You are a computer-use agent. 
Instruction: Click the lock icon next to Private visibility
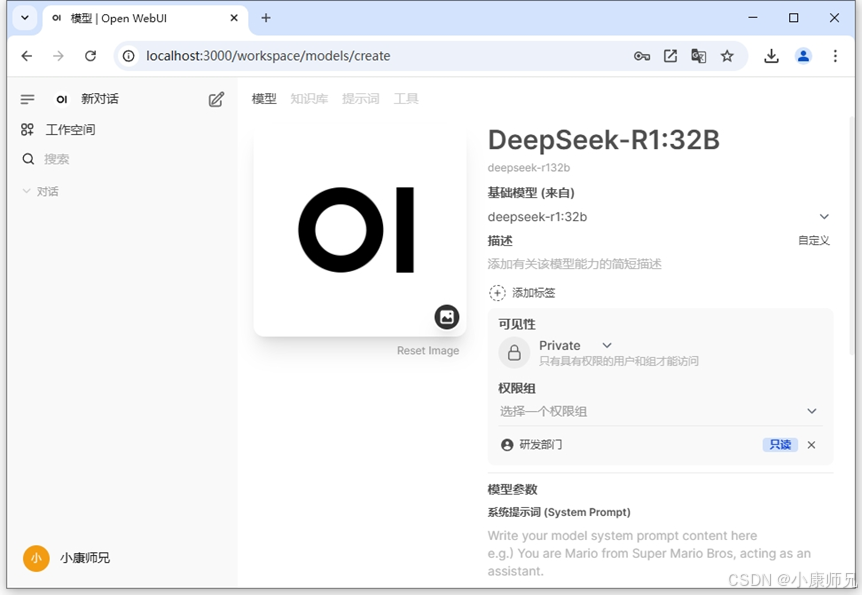point(514,352)
